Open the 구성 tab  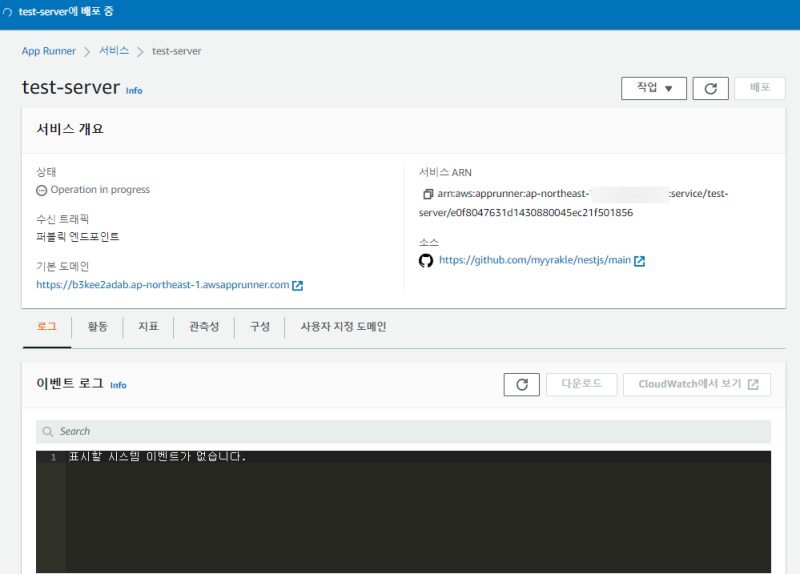coord(260,327)
